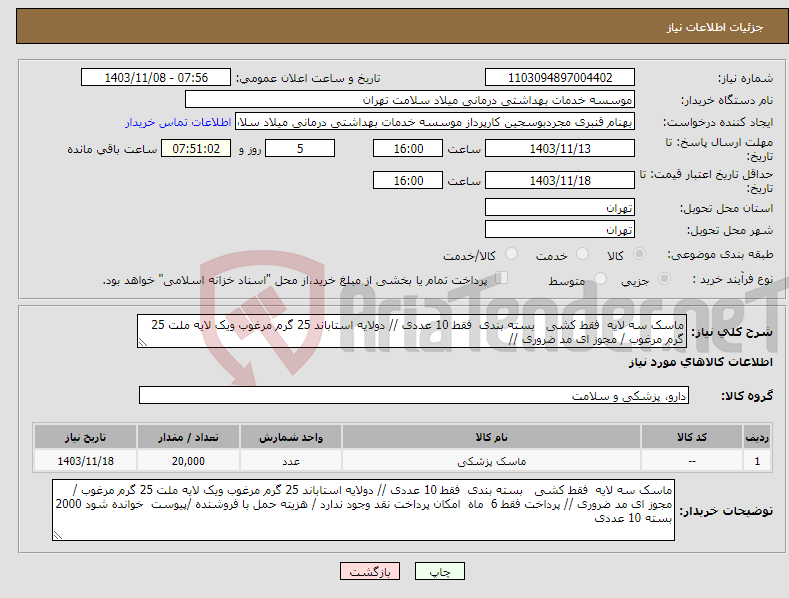
Task: Click the نام کالا column header
Action: [492, 437]
